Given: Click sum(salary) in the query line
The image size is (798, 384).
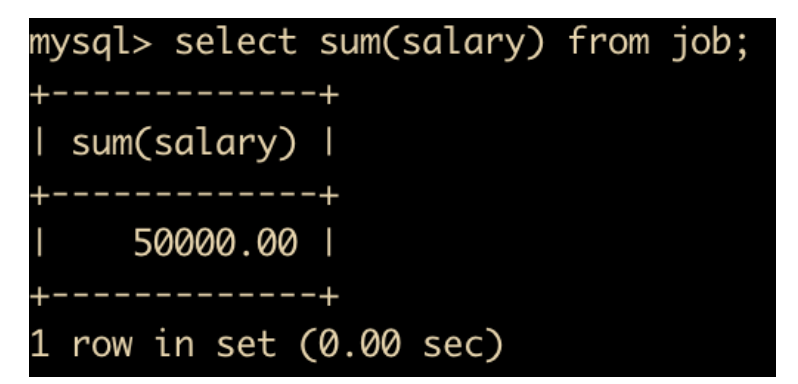Looking at the screenshot, I should coord(432,44).
